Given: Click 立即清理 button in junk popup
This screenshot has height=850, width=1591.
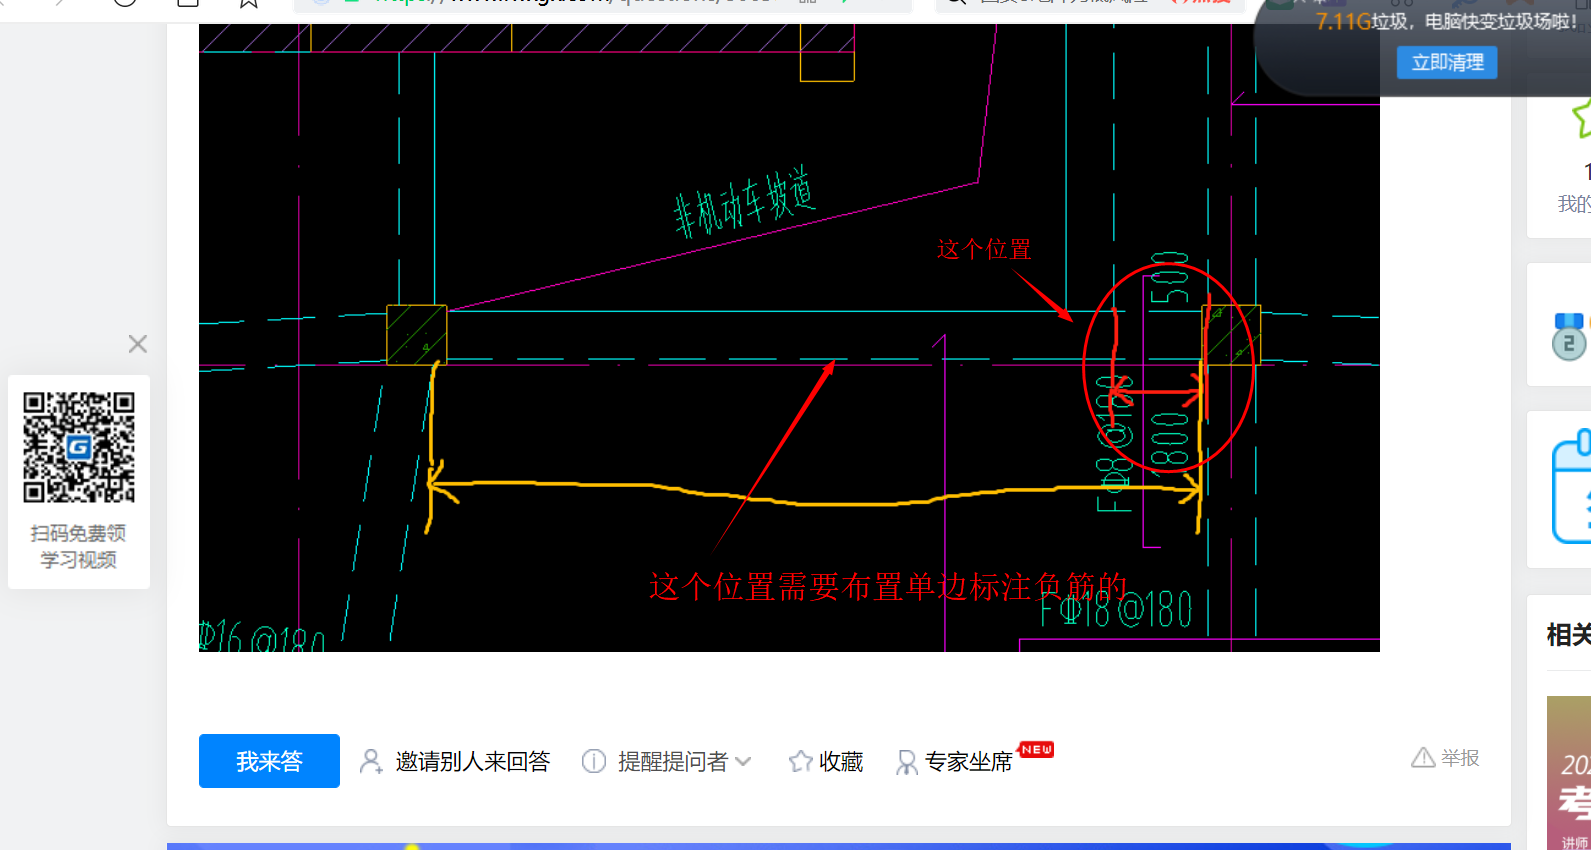Looking at the screenshot, I should pyautogui.click(x=1447, y=62).
